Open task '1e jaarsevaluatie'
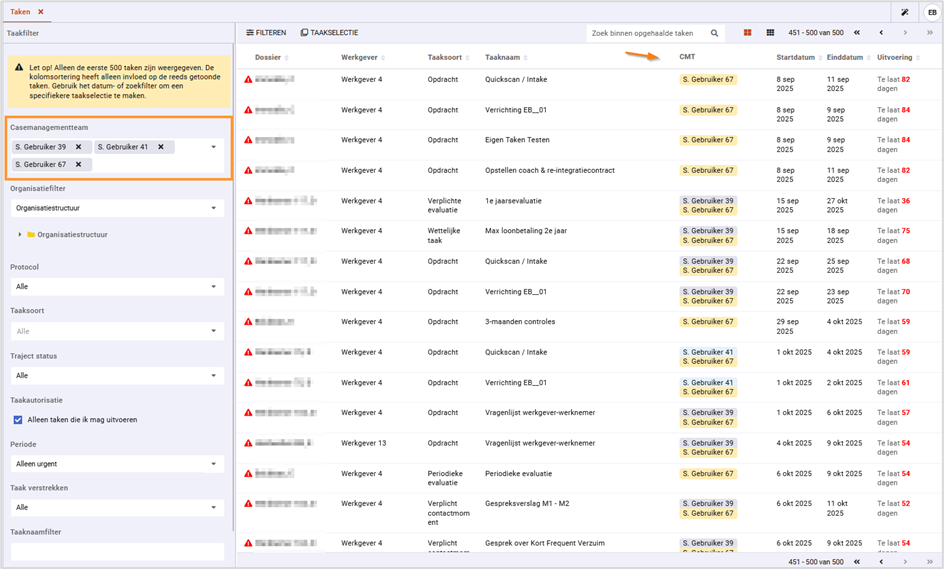 point(513,201)
